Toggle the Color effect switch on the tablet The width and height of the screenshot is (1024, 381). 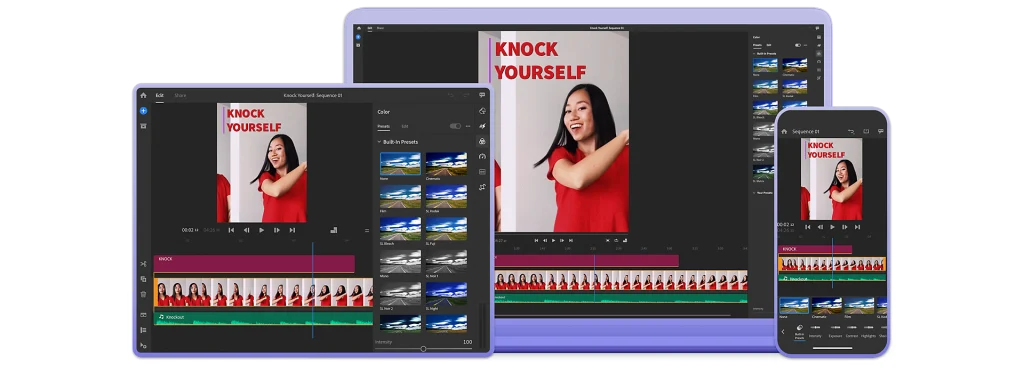pyautogui.click(x=455, y=126)
